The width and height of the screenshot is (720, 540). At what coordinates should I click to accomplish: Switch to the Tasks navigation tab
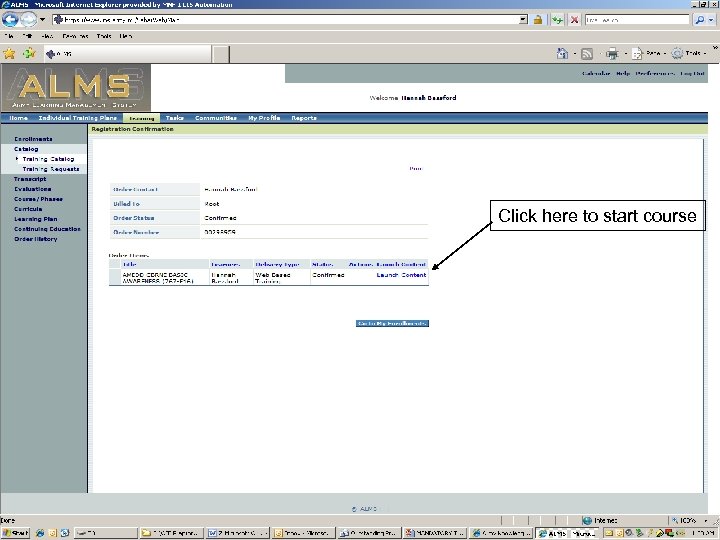(x=174, y=118)
